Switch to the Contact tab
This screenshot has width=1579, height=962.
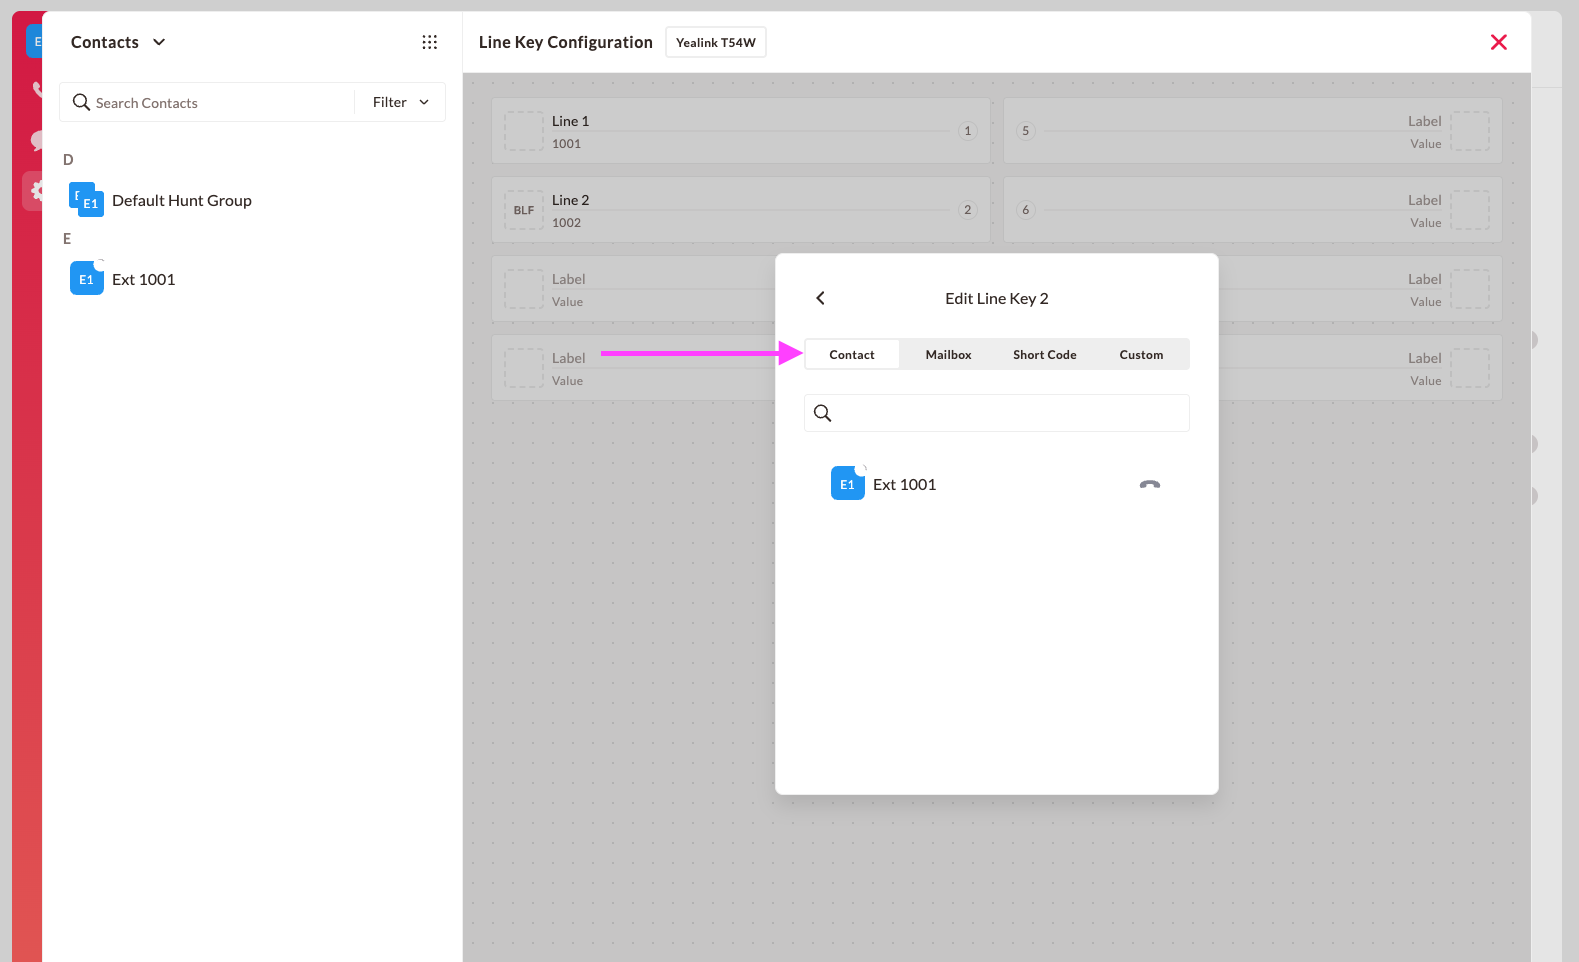pyautogui.click(x=852, y=354)
